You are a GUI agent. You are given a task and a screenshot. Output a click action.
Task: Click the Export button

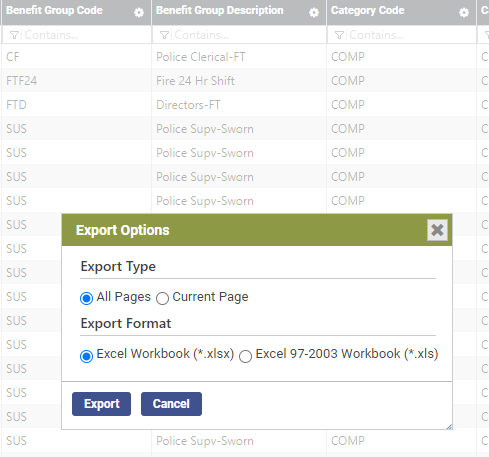coord(101,404)
